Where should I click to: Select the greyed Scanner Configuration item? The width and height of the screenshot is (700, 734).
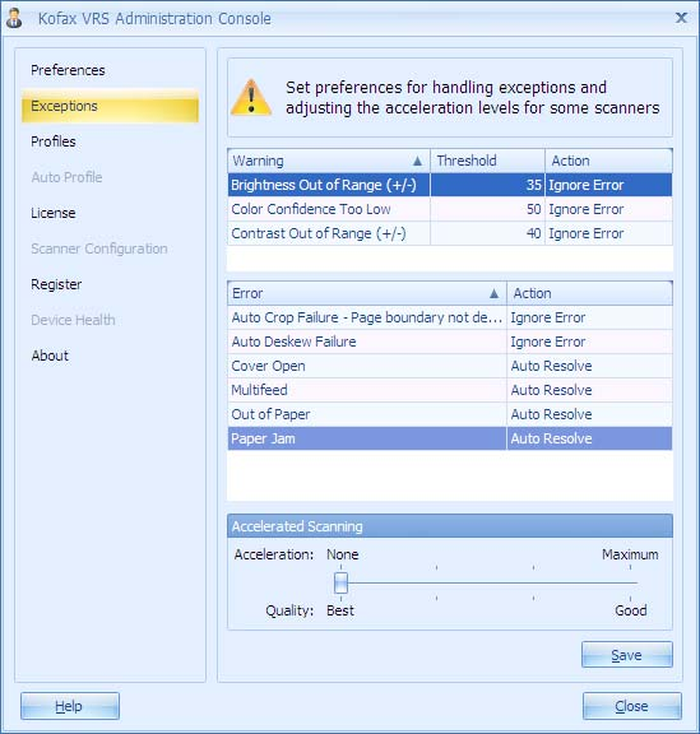(99, 249)
